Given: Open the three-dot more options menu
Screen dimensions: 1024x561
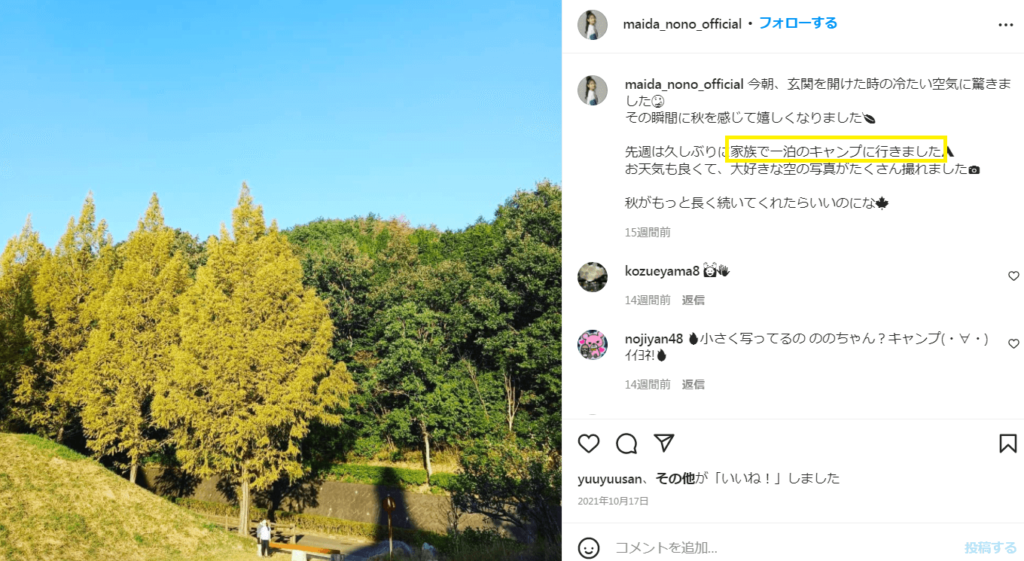Looking at the screenshot, I should click(x=1006, y=25).
